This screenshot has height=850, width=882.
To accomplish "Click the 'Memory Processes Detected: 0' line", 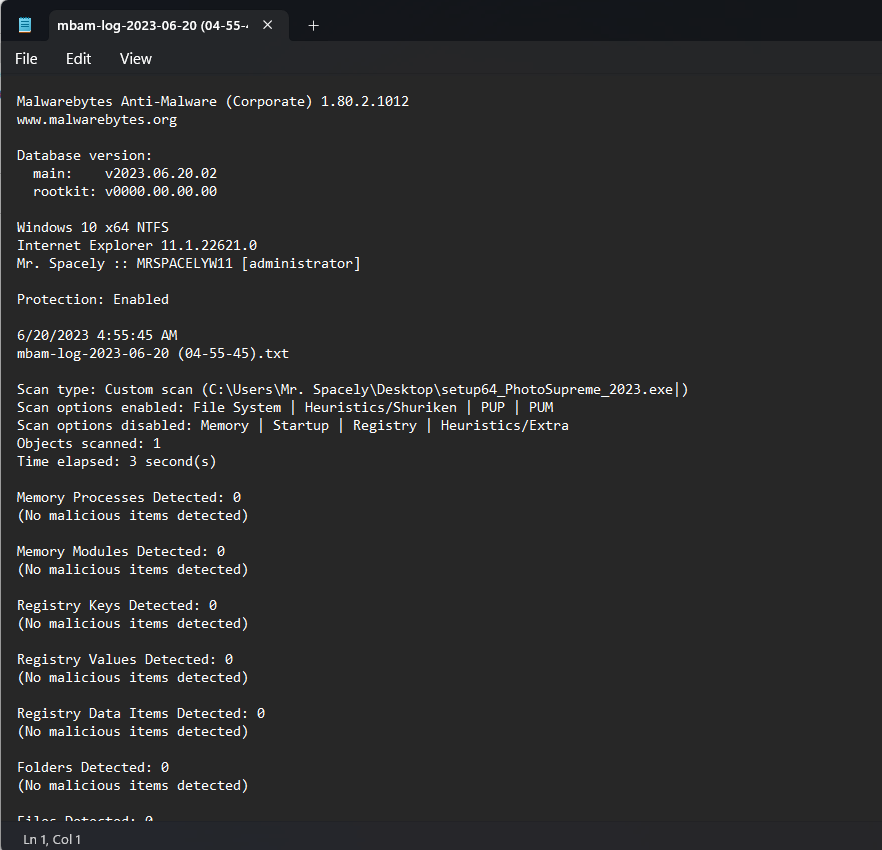I will 129,497.
